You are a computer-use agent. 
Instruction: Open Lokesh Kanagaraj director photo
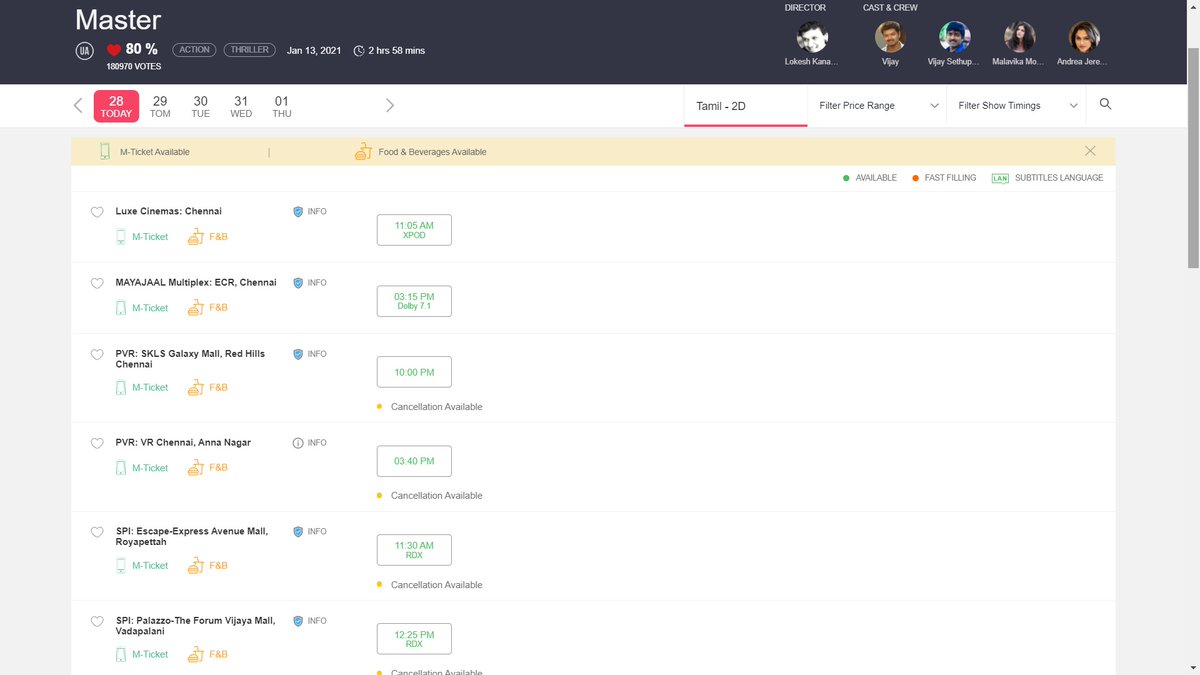click(x=812, y=37)
